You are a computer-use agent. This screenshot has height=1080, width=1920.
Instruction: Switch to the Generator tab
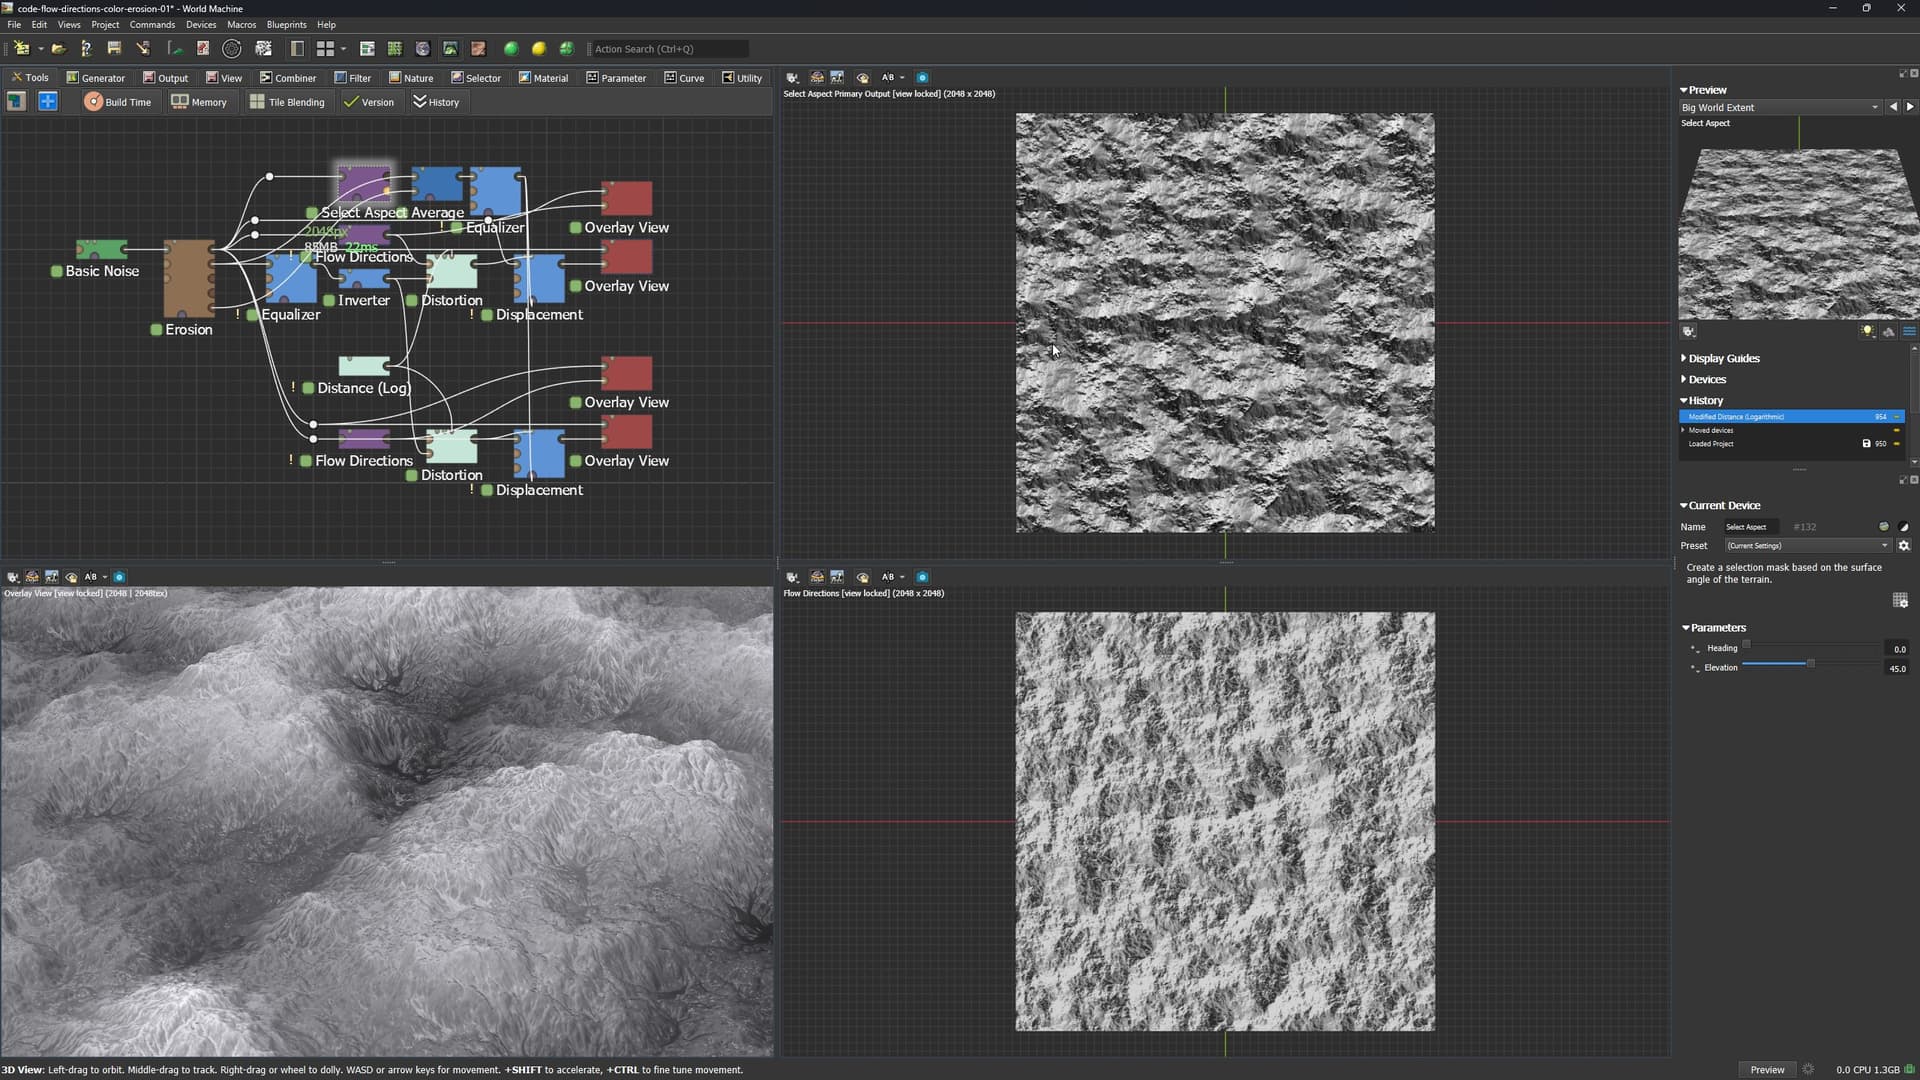tap(96, 78)
